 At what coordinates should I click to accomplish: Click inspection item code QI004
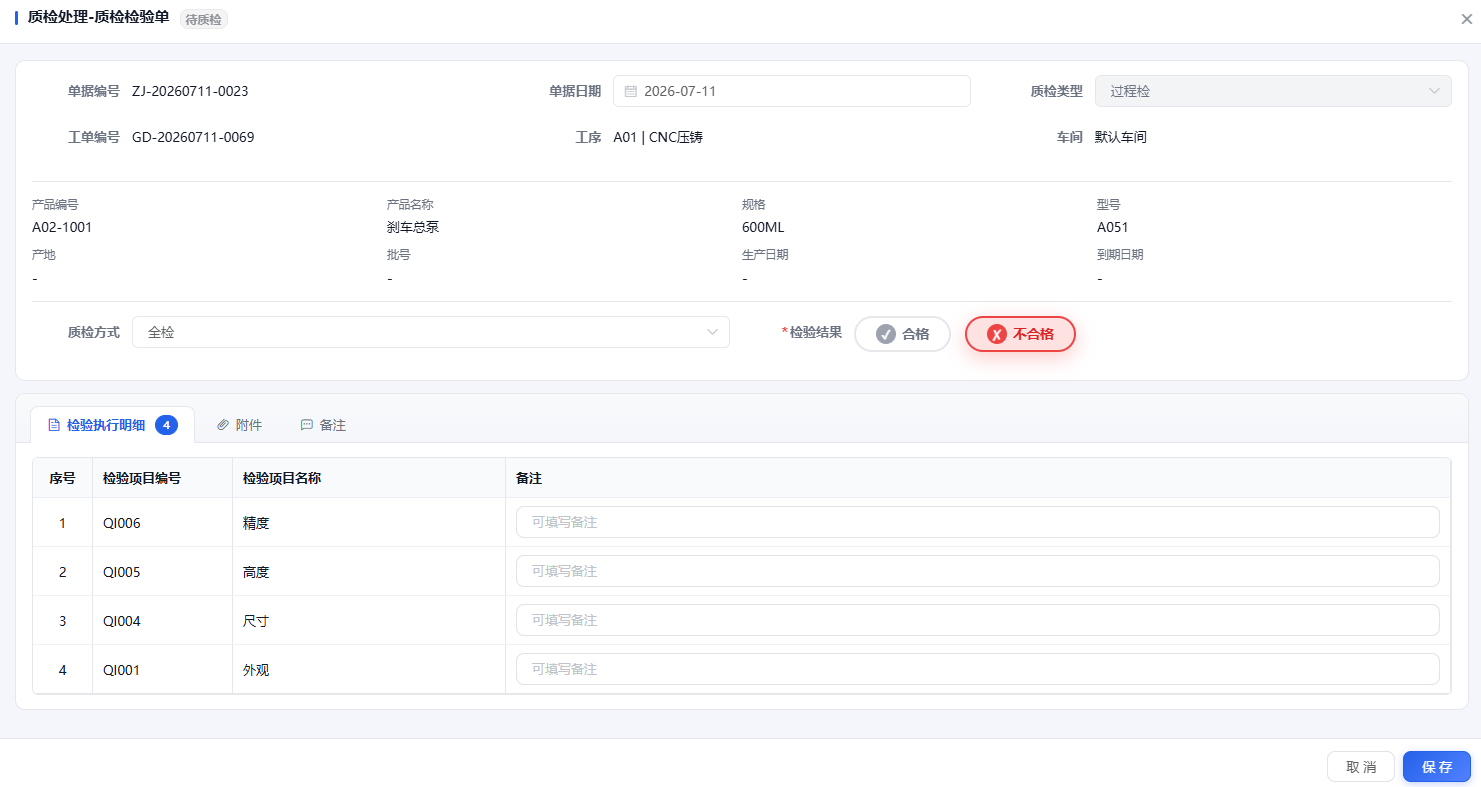coord(122,621)
